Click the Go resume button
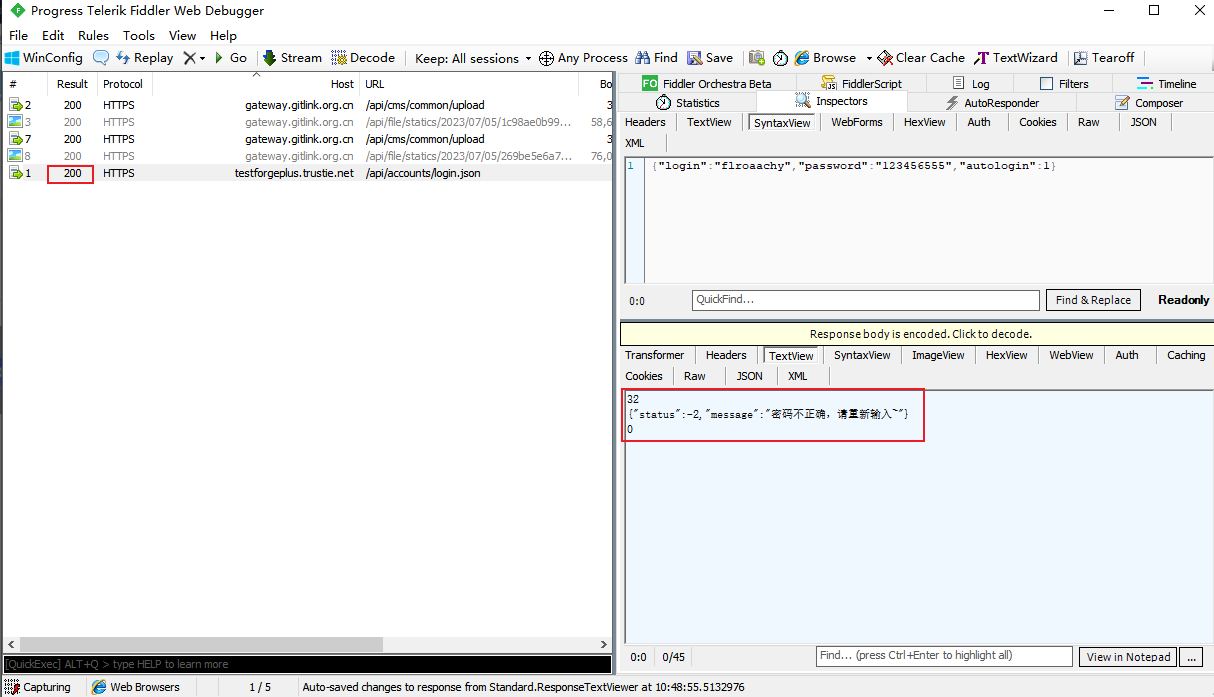Viewport: 1214px width, 697px height. coord(230,58)
